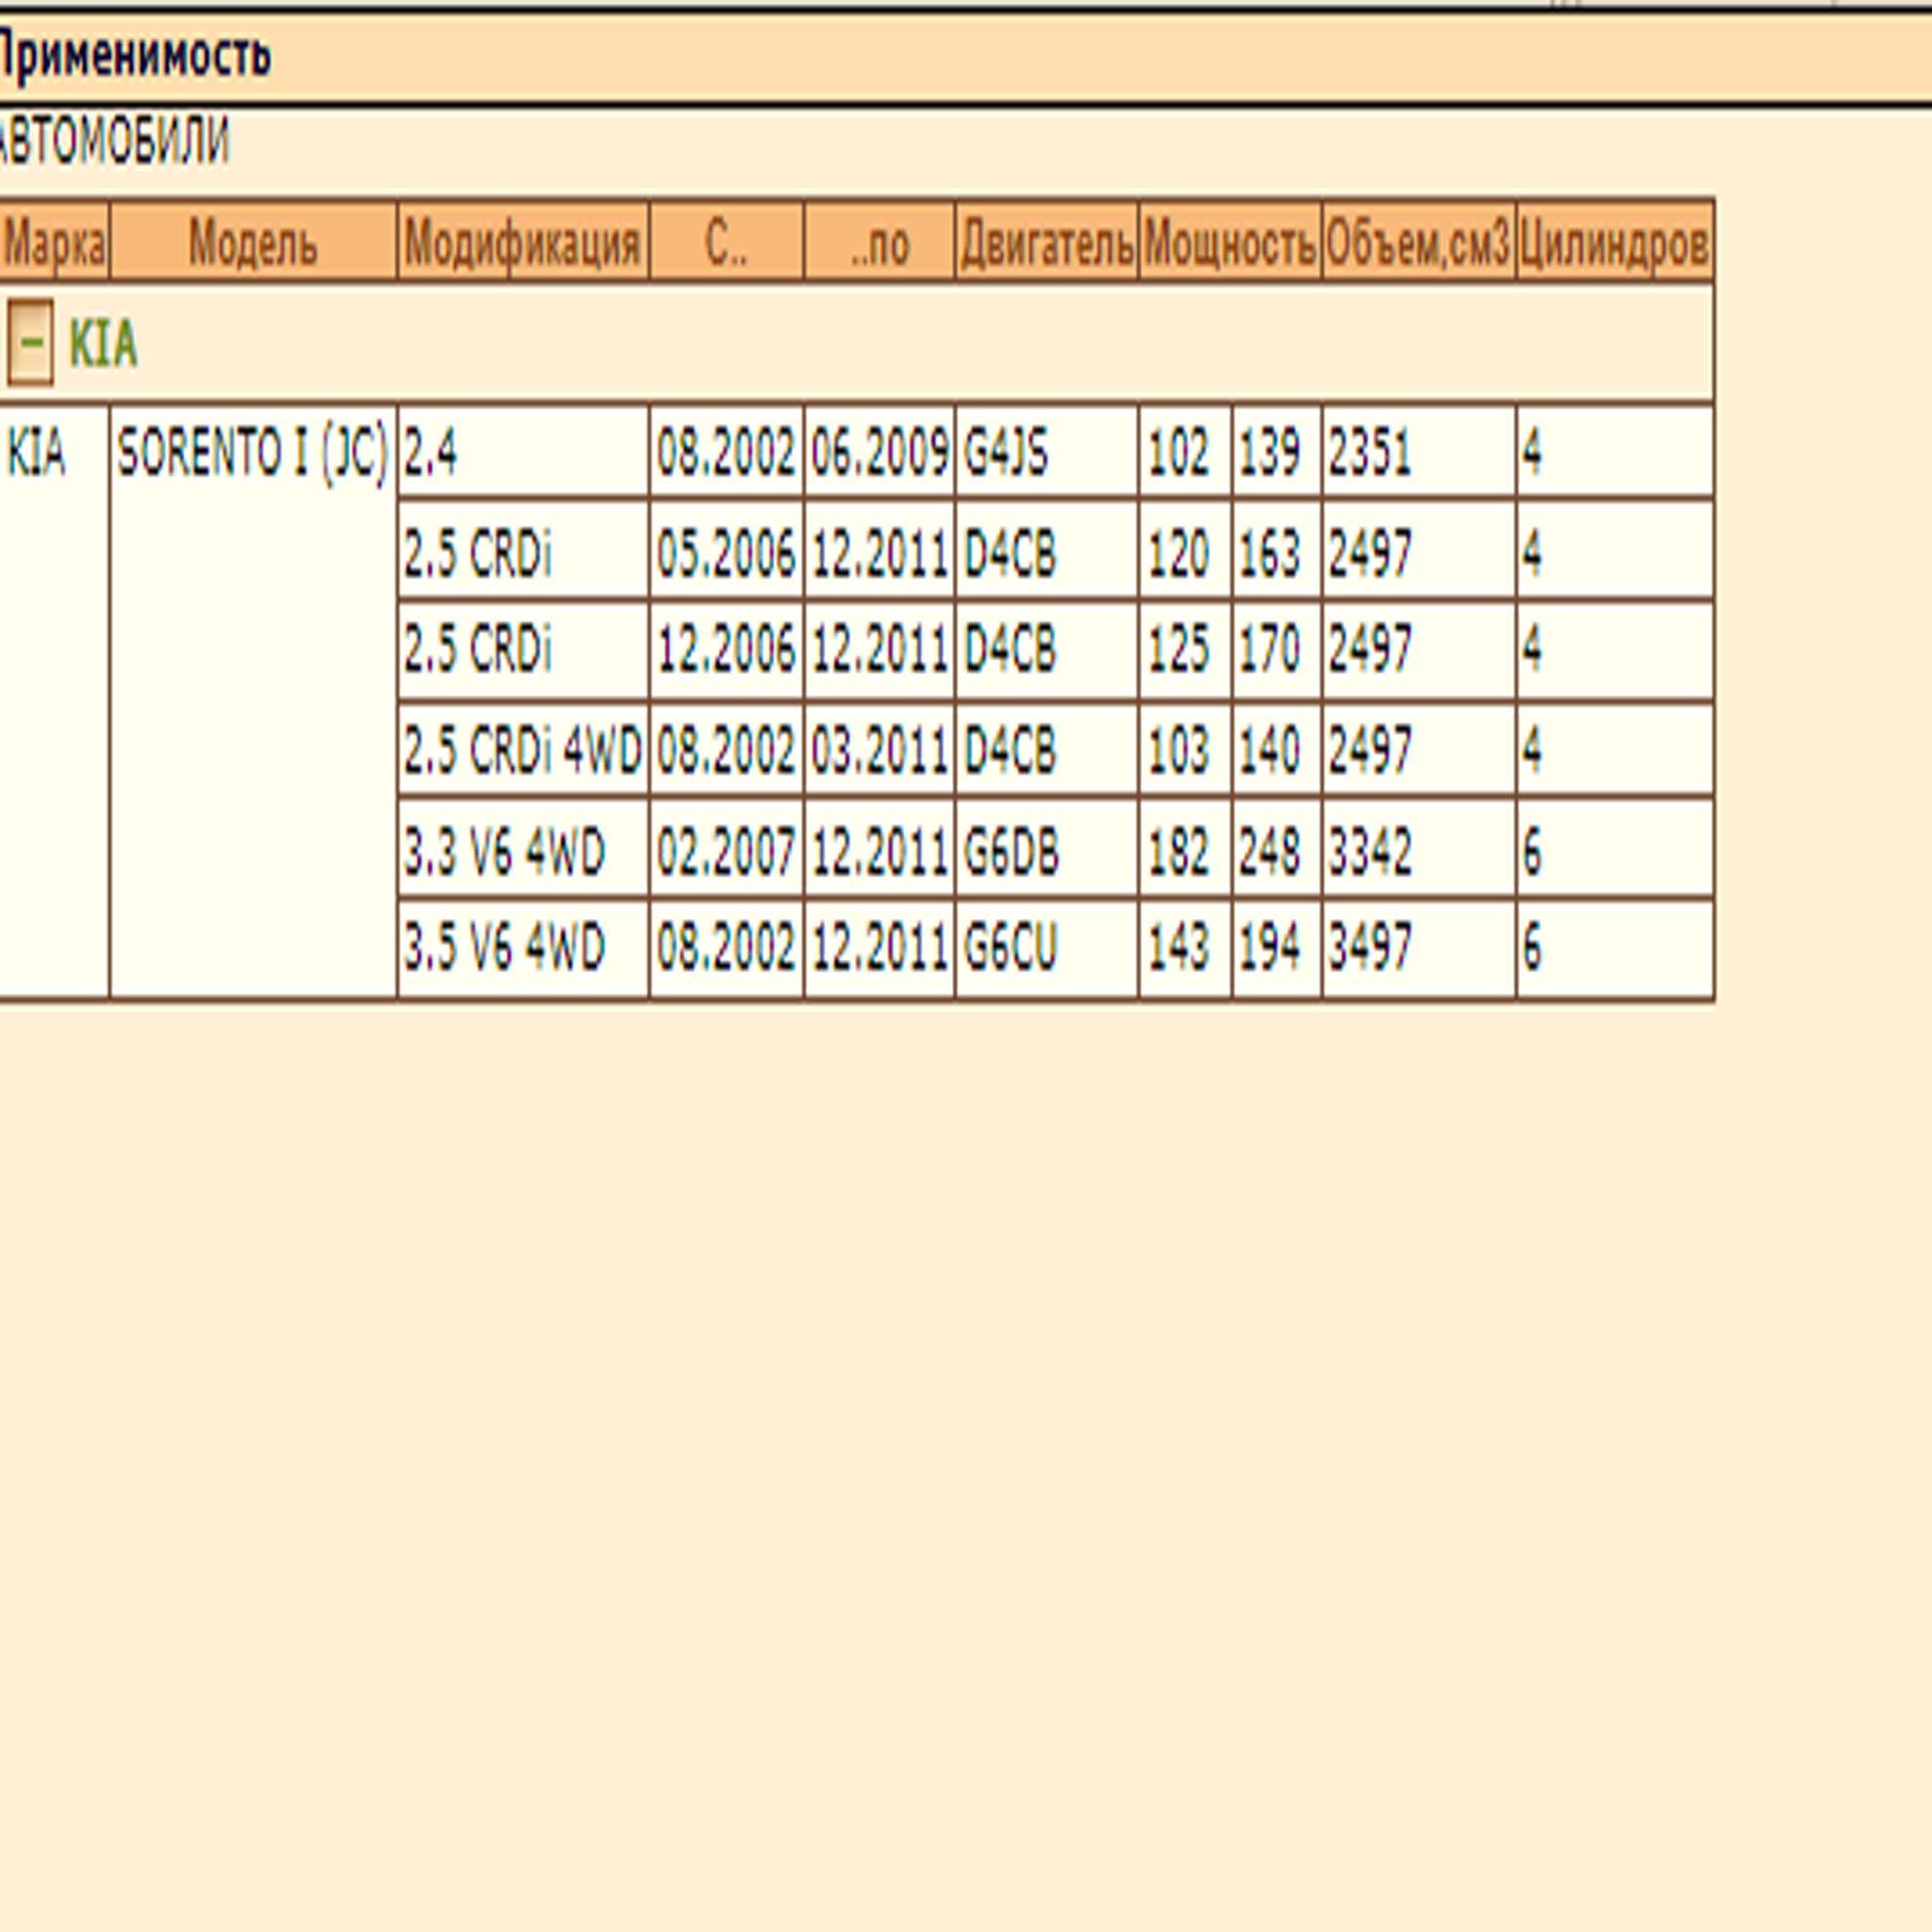Select the 3.5 V6 4WD modification

click(x=504, y=947)
